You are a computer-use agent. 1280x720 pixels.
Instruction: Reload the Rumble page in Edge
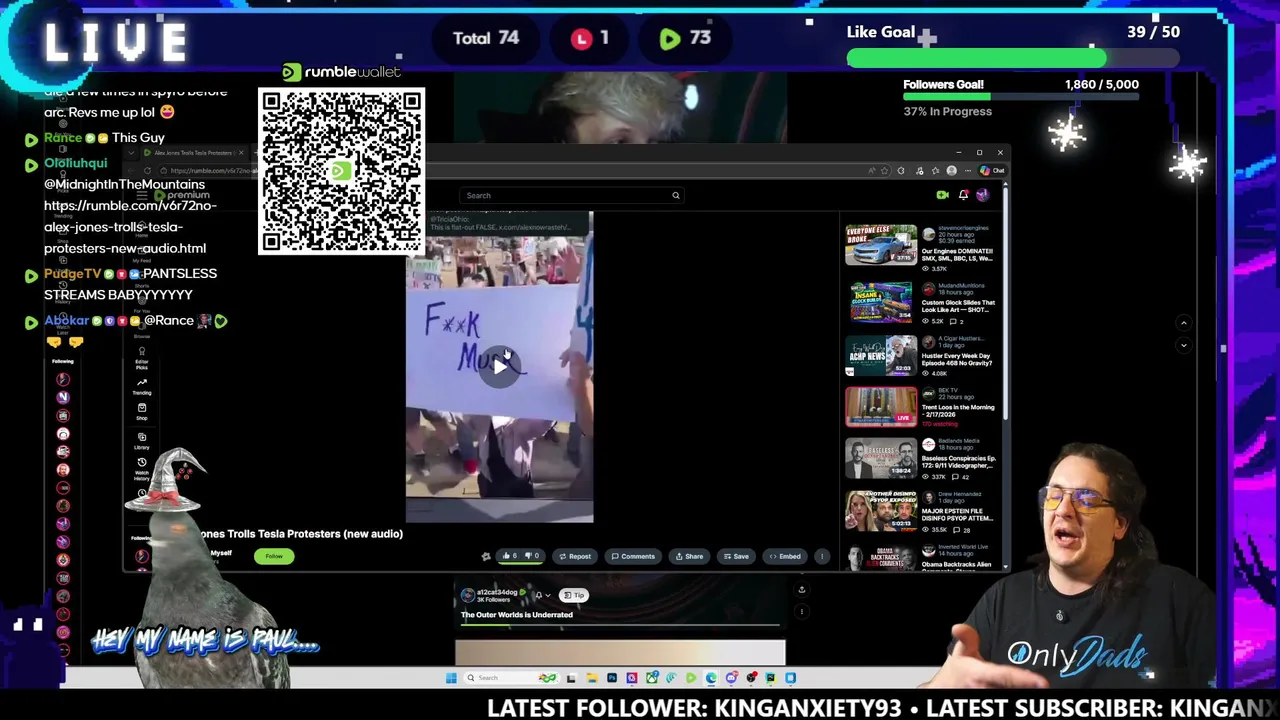pyautogui.click(x=147, y=170)
